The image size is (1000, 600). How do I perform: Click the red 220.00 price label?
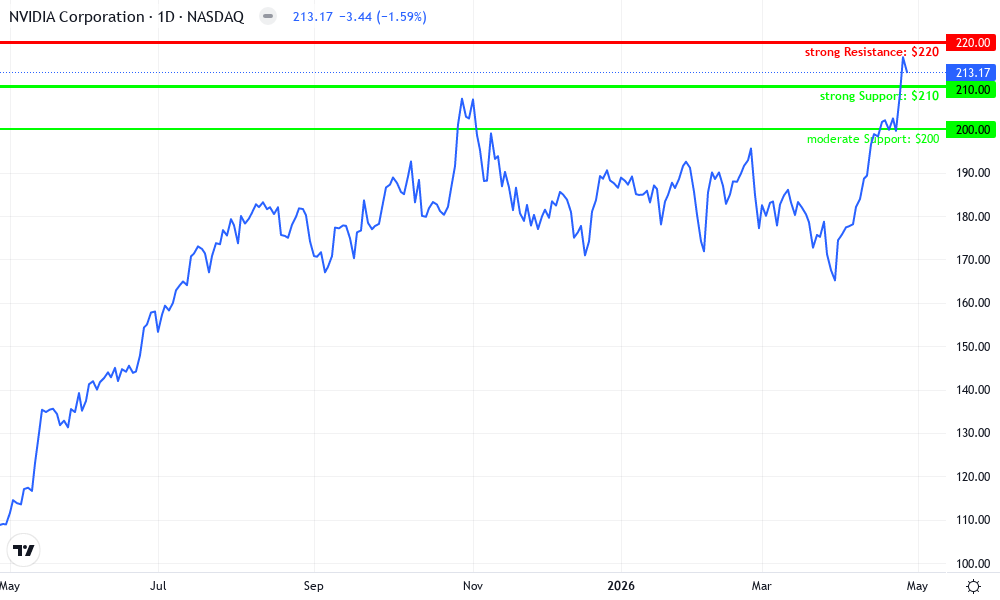pyautogui.click(x=971, y=43)
